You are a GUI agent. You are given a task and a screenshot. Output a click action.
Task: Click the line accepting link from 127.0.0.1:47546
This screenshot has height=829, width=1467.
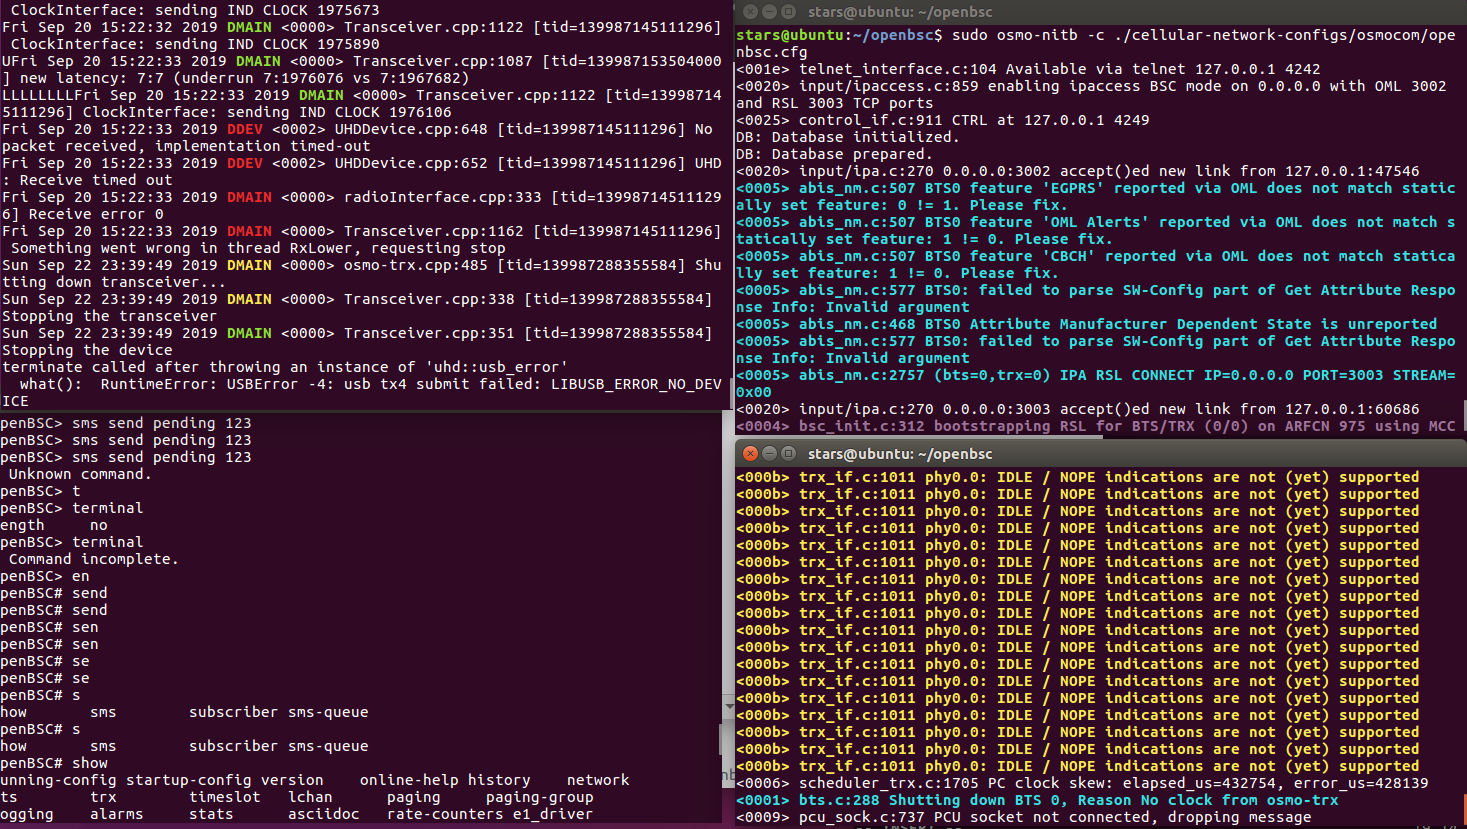(x=1078, y=171)
